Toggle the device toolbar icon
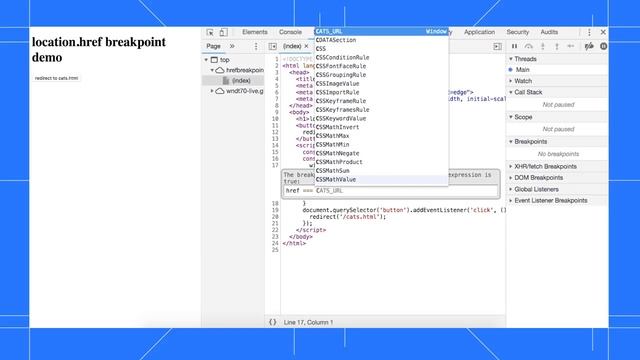 tap(223, 32)
